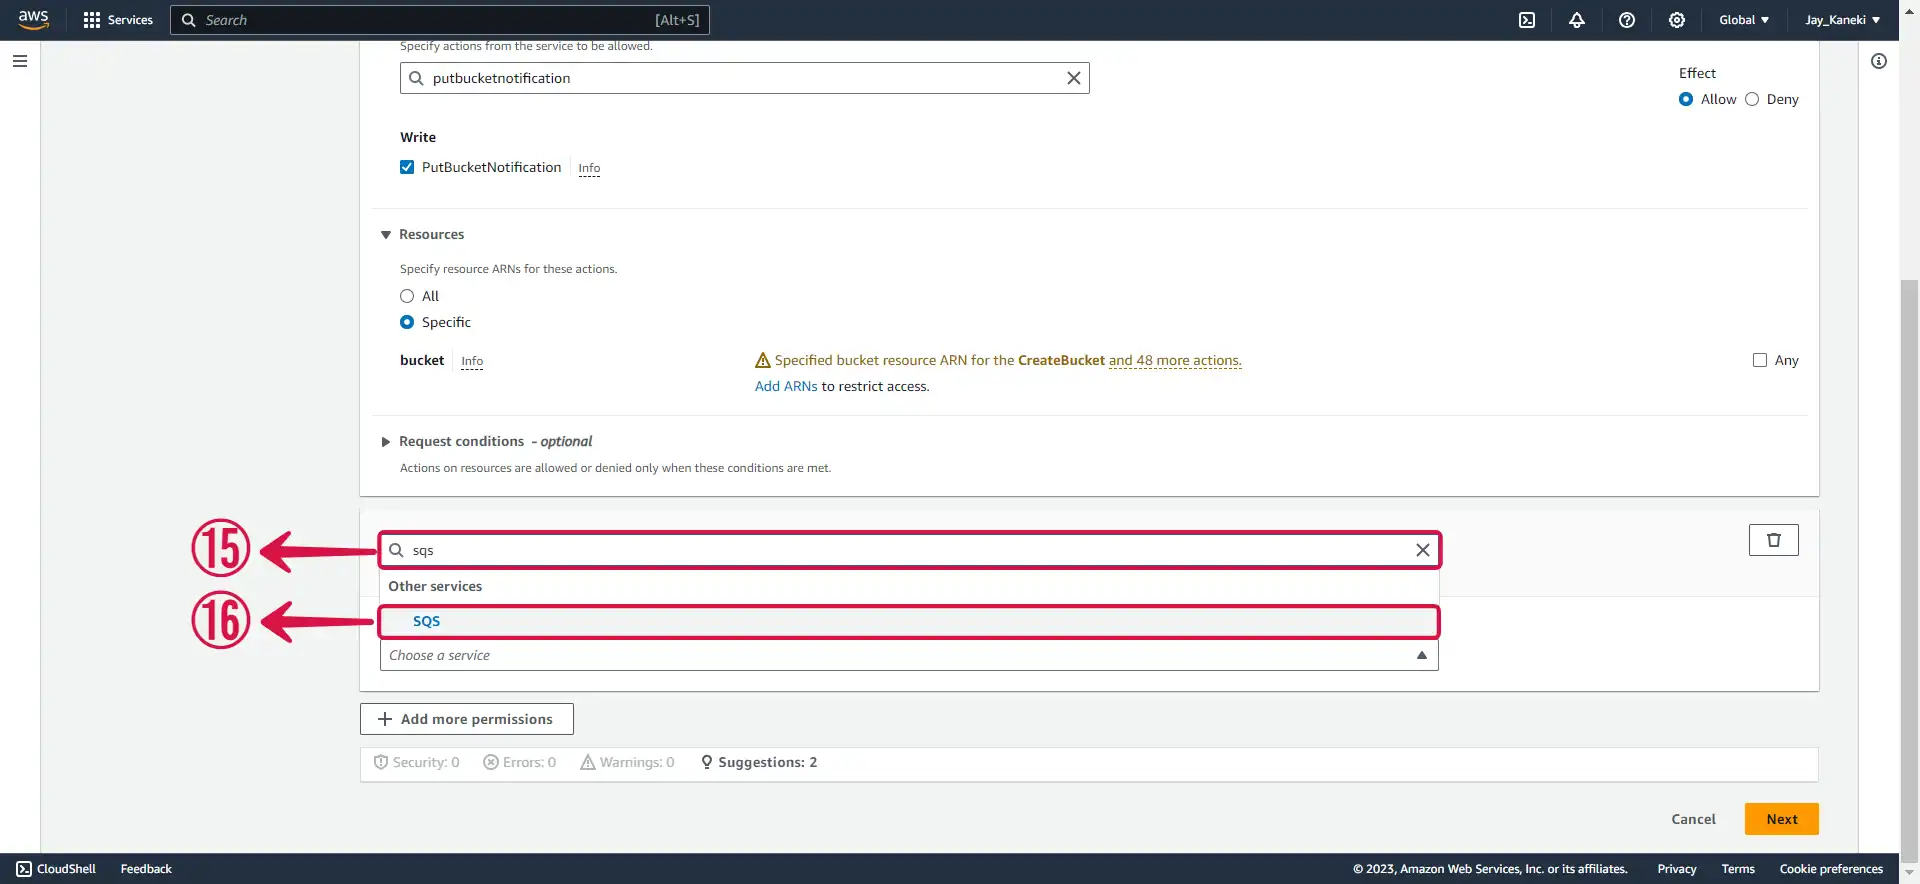This screenshot has width=1920, height=884.
Task: Open the Feedback link in footer
Action: point(146,869)
